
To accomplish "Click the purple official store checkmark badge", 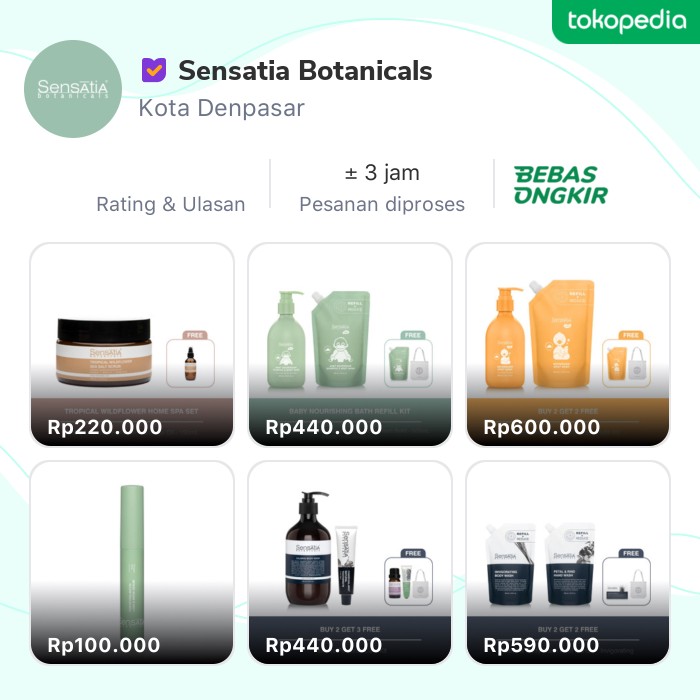I will coord(153,71).
